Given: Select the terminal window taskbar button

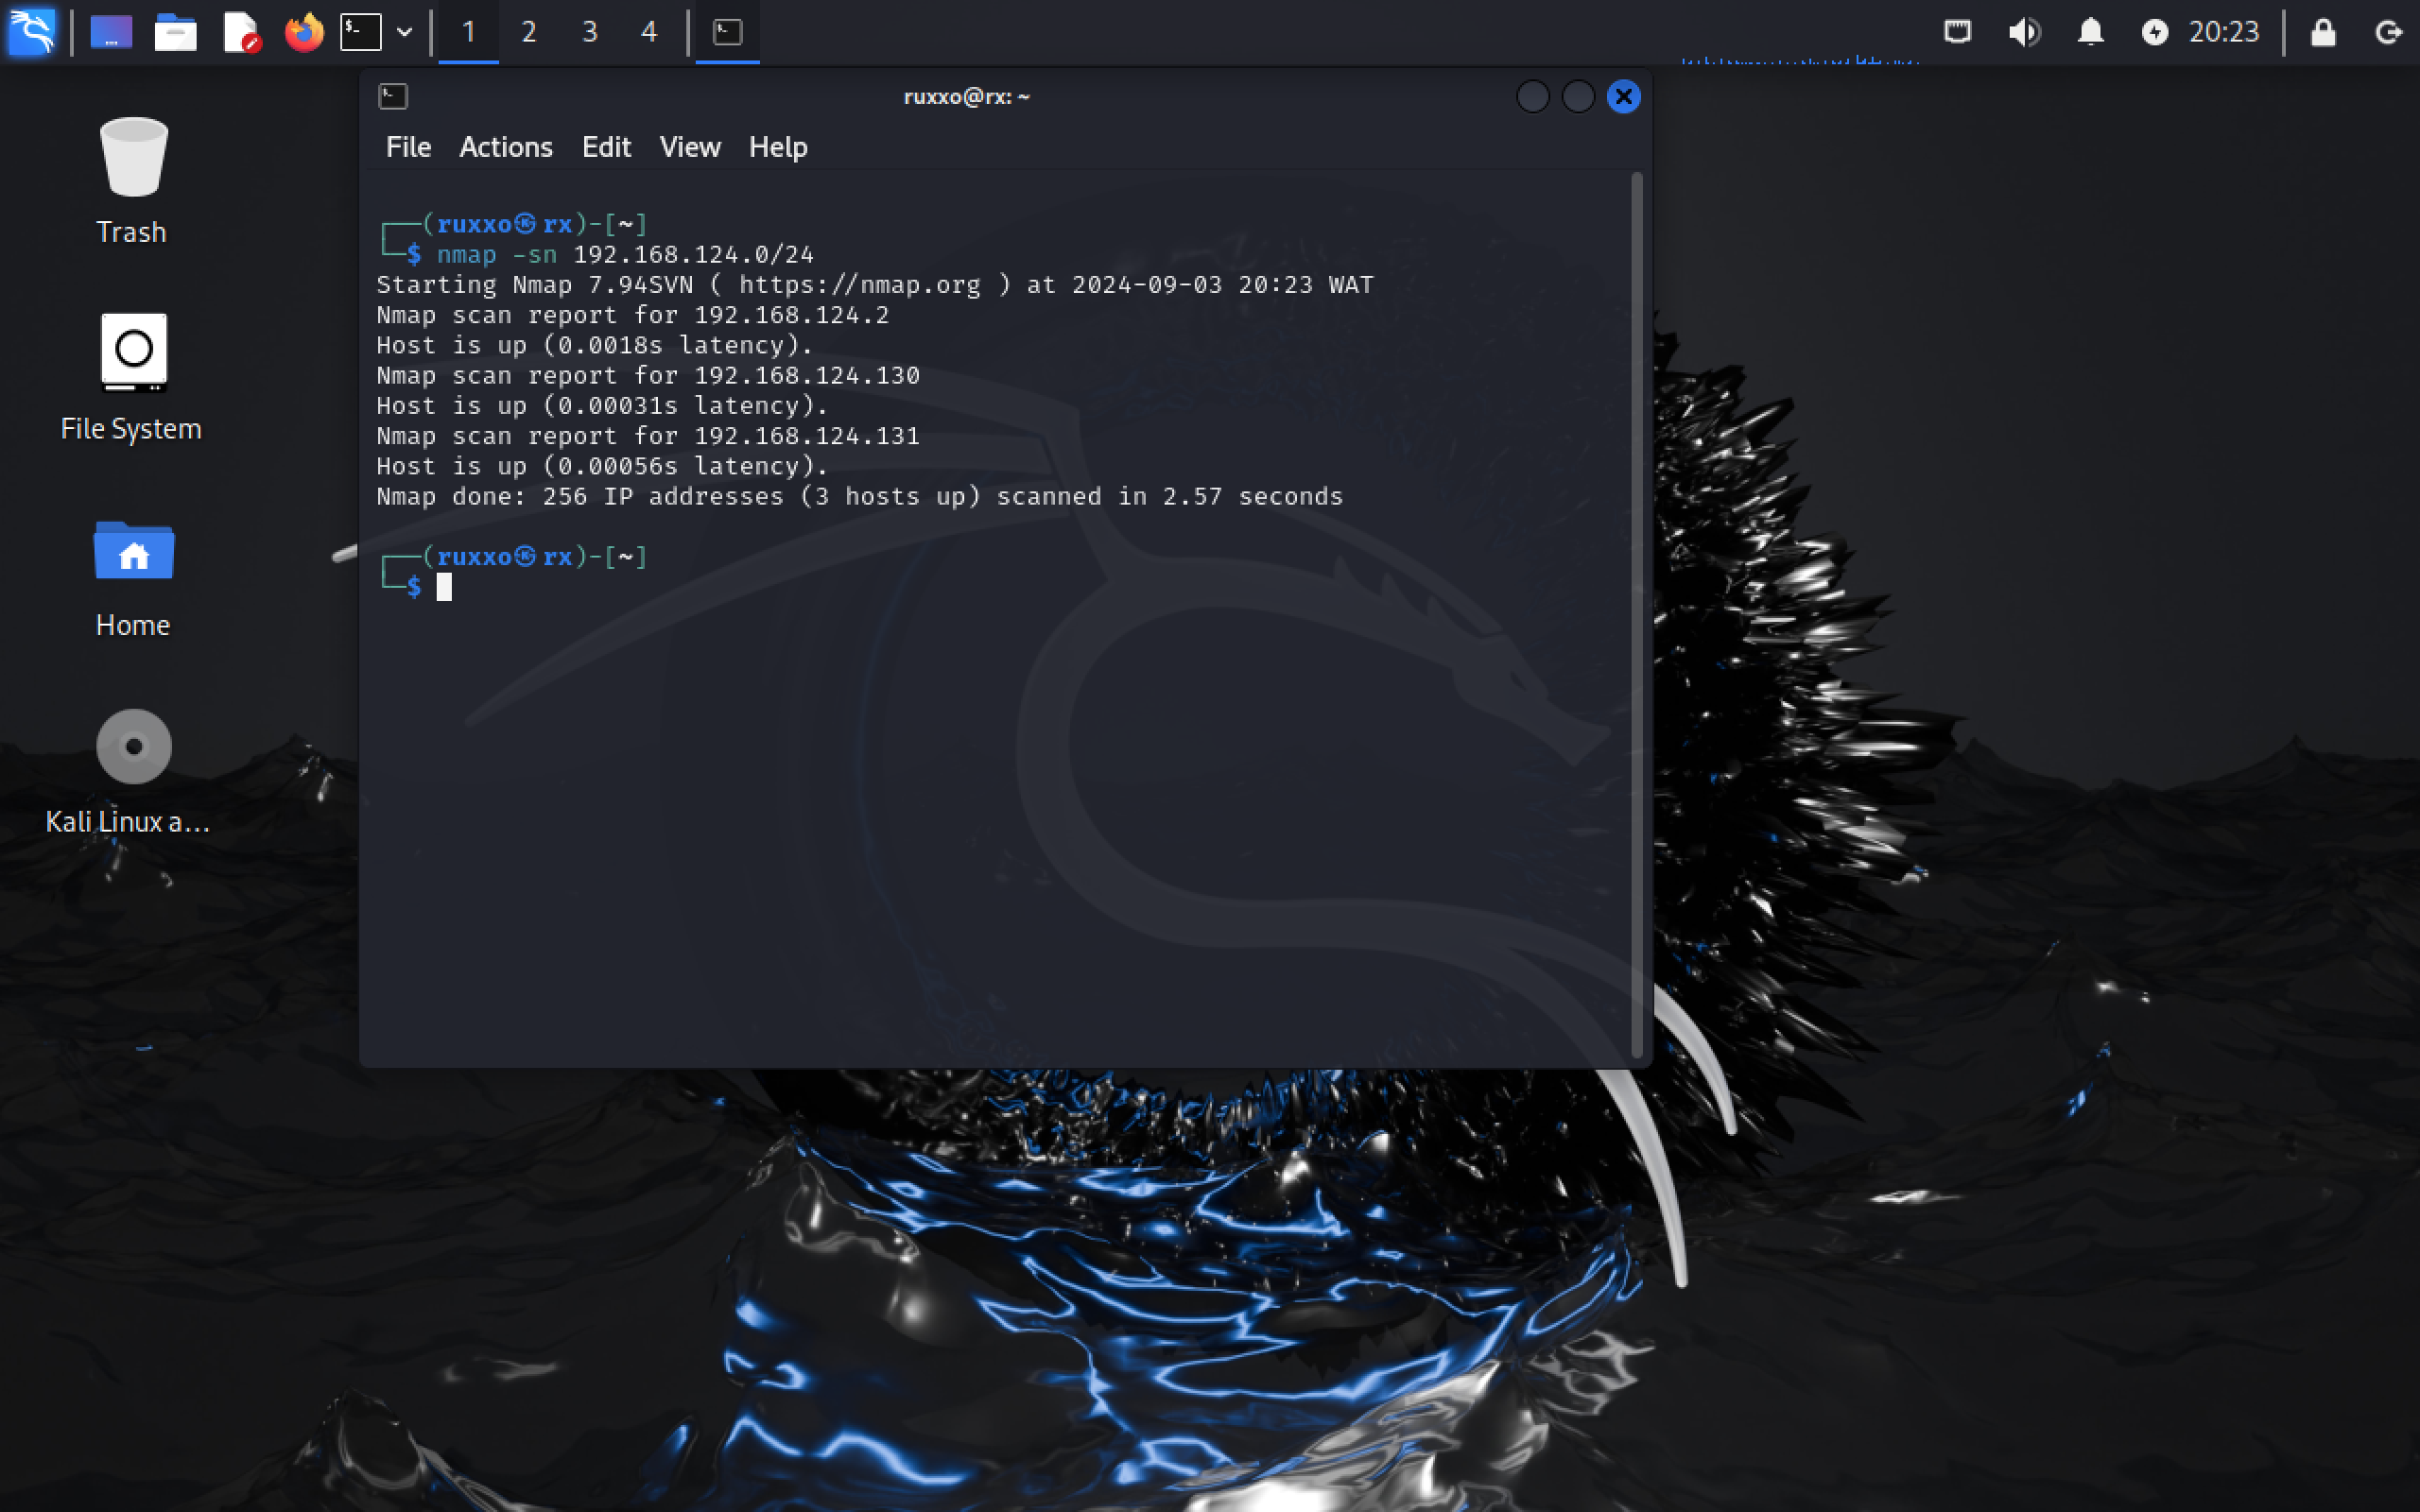Looking at the screenshot, I should tap(727, 32).
